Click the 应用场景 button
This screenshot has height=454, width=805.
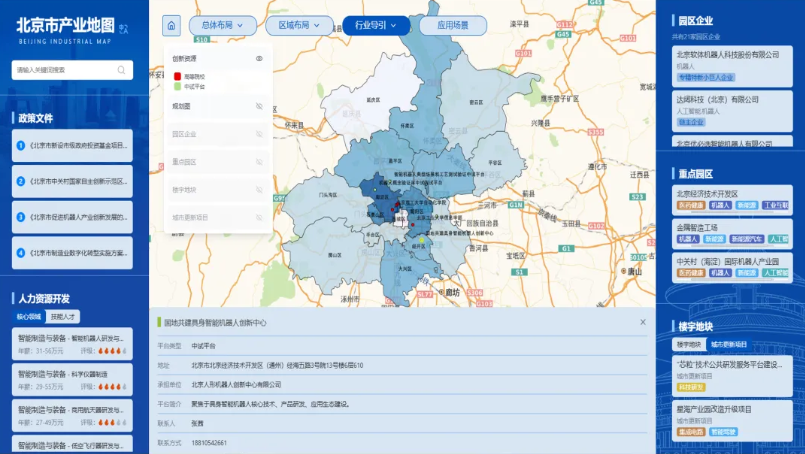tap(447, 26)
